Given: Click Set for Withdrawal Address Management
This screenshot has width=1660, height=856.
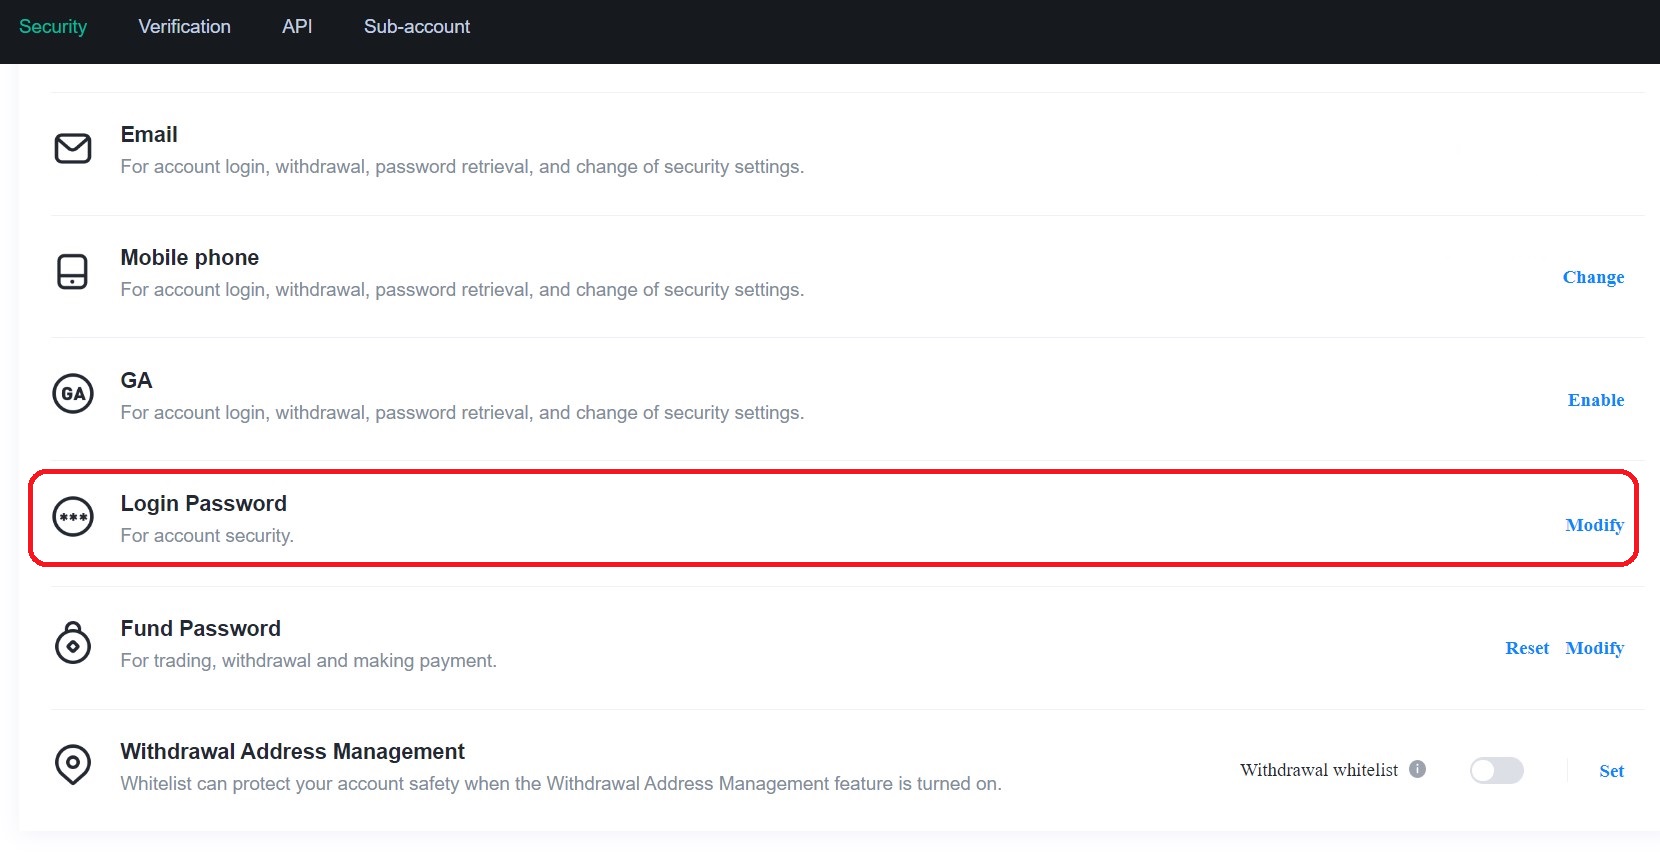Looking at the screenshot, I should [1611, 771].
